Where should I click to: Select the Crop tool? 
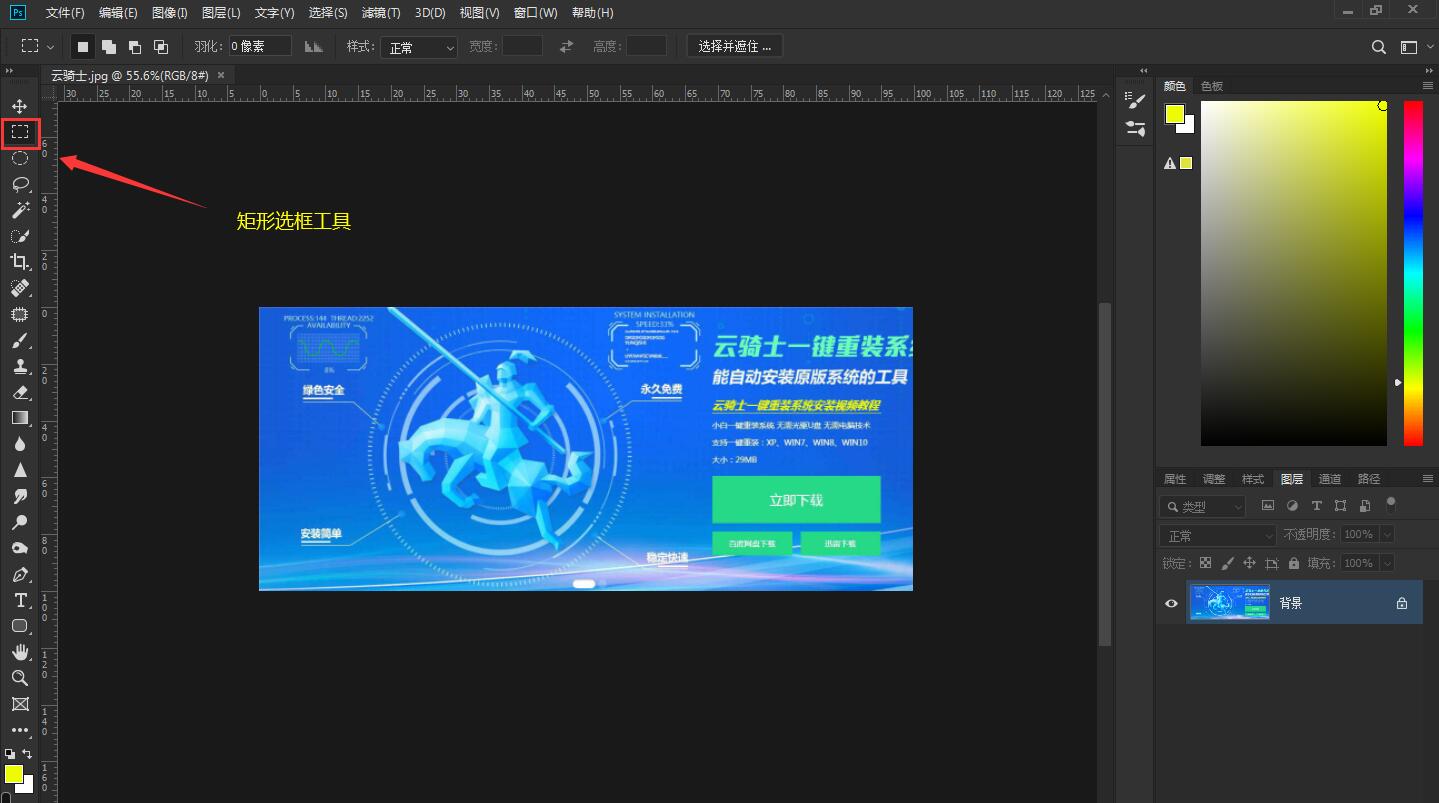click(19, 262)
